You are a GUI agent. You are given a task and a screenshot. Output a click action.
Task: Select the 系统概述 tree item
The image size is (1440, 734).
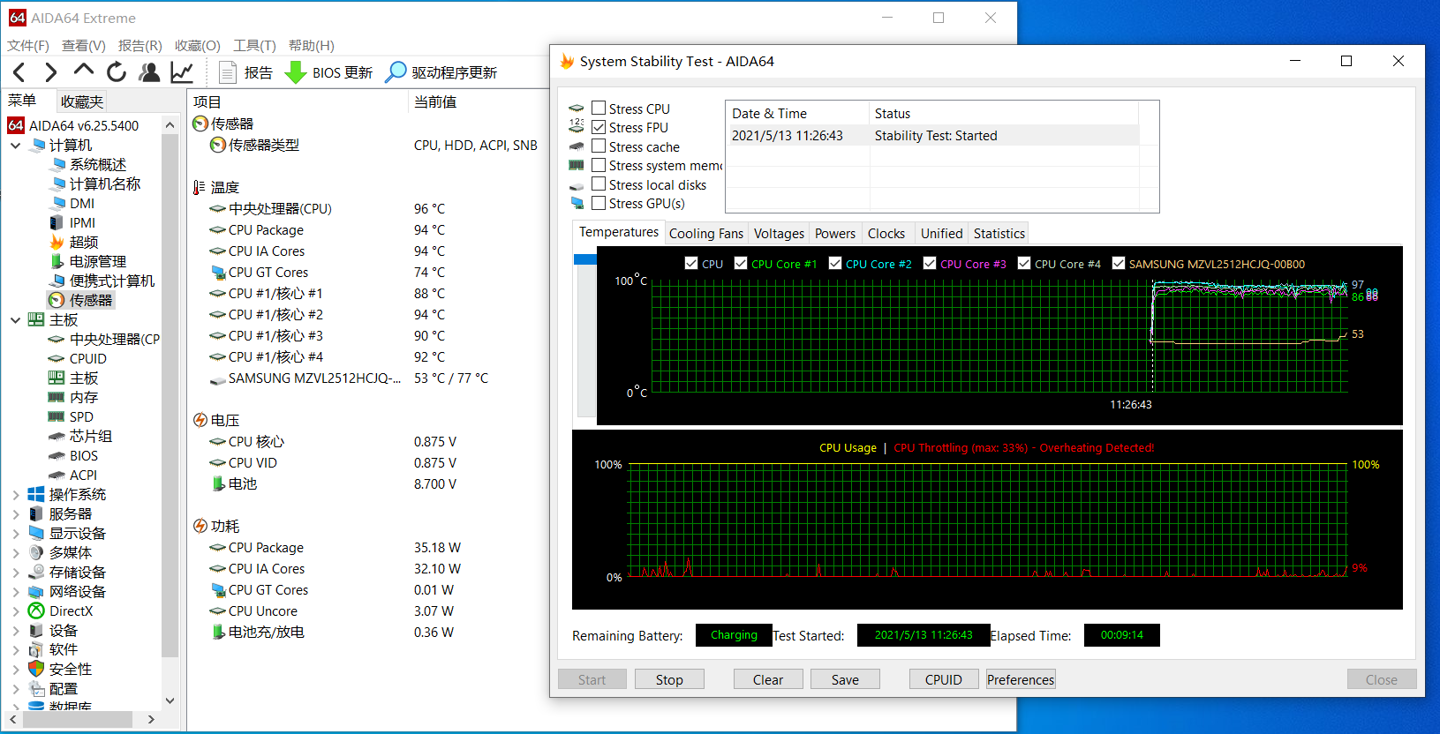coord(87,164)
